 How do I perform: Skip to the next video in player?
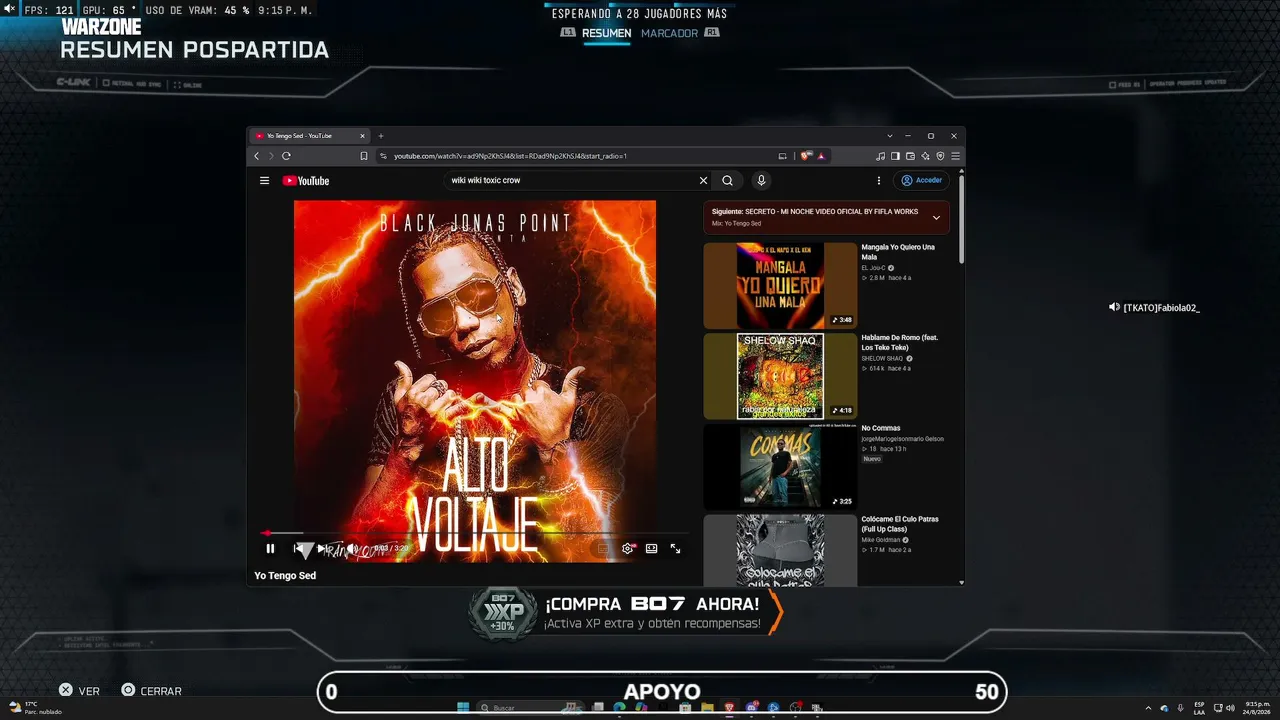pos(321,548)
